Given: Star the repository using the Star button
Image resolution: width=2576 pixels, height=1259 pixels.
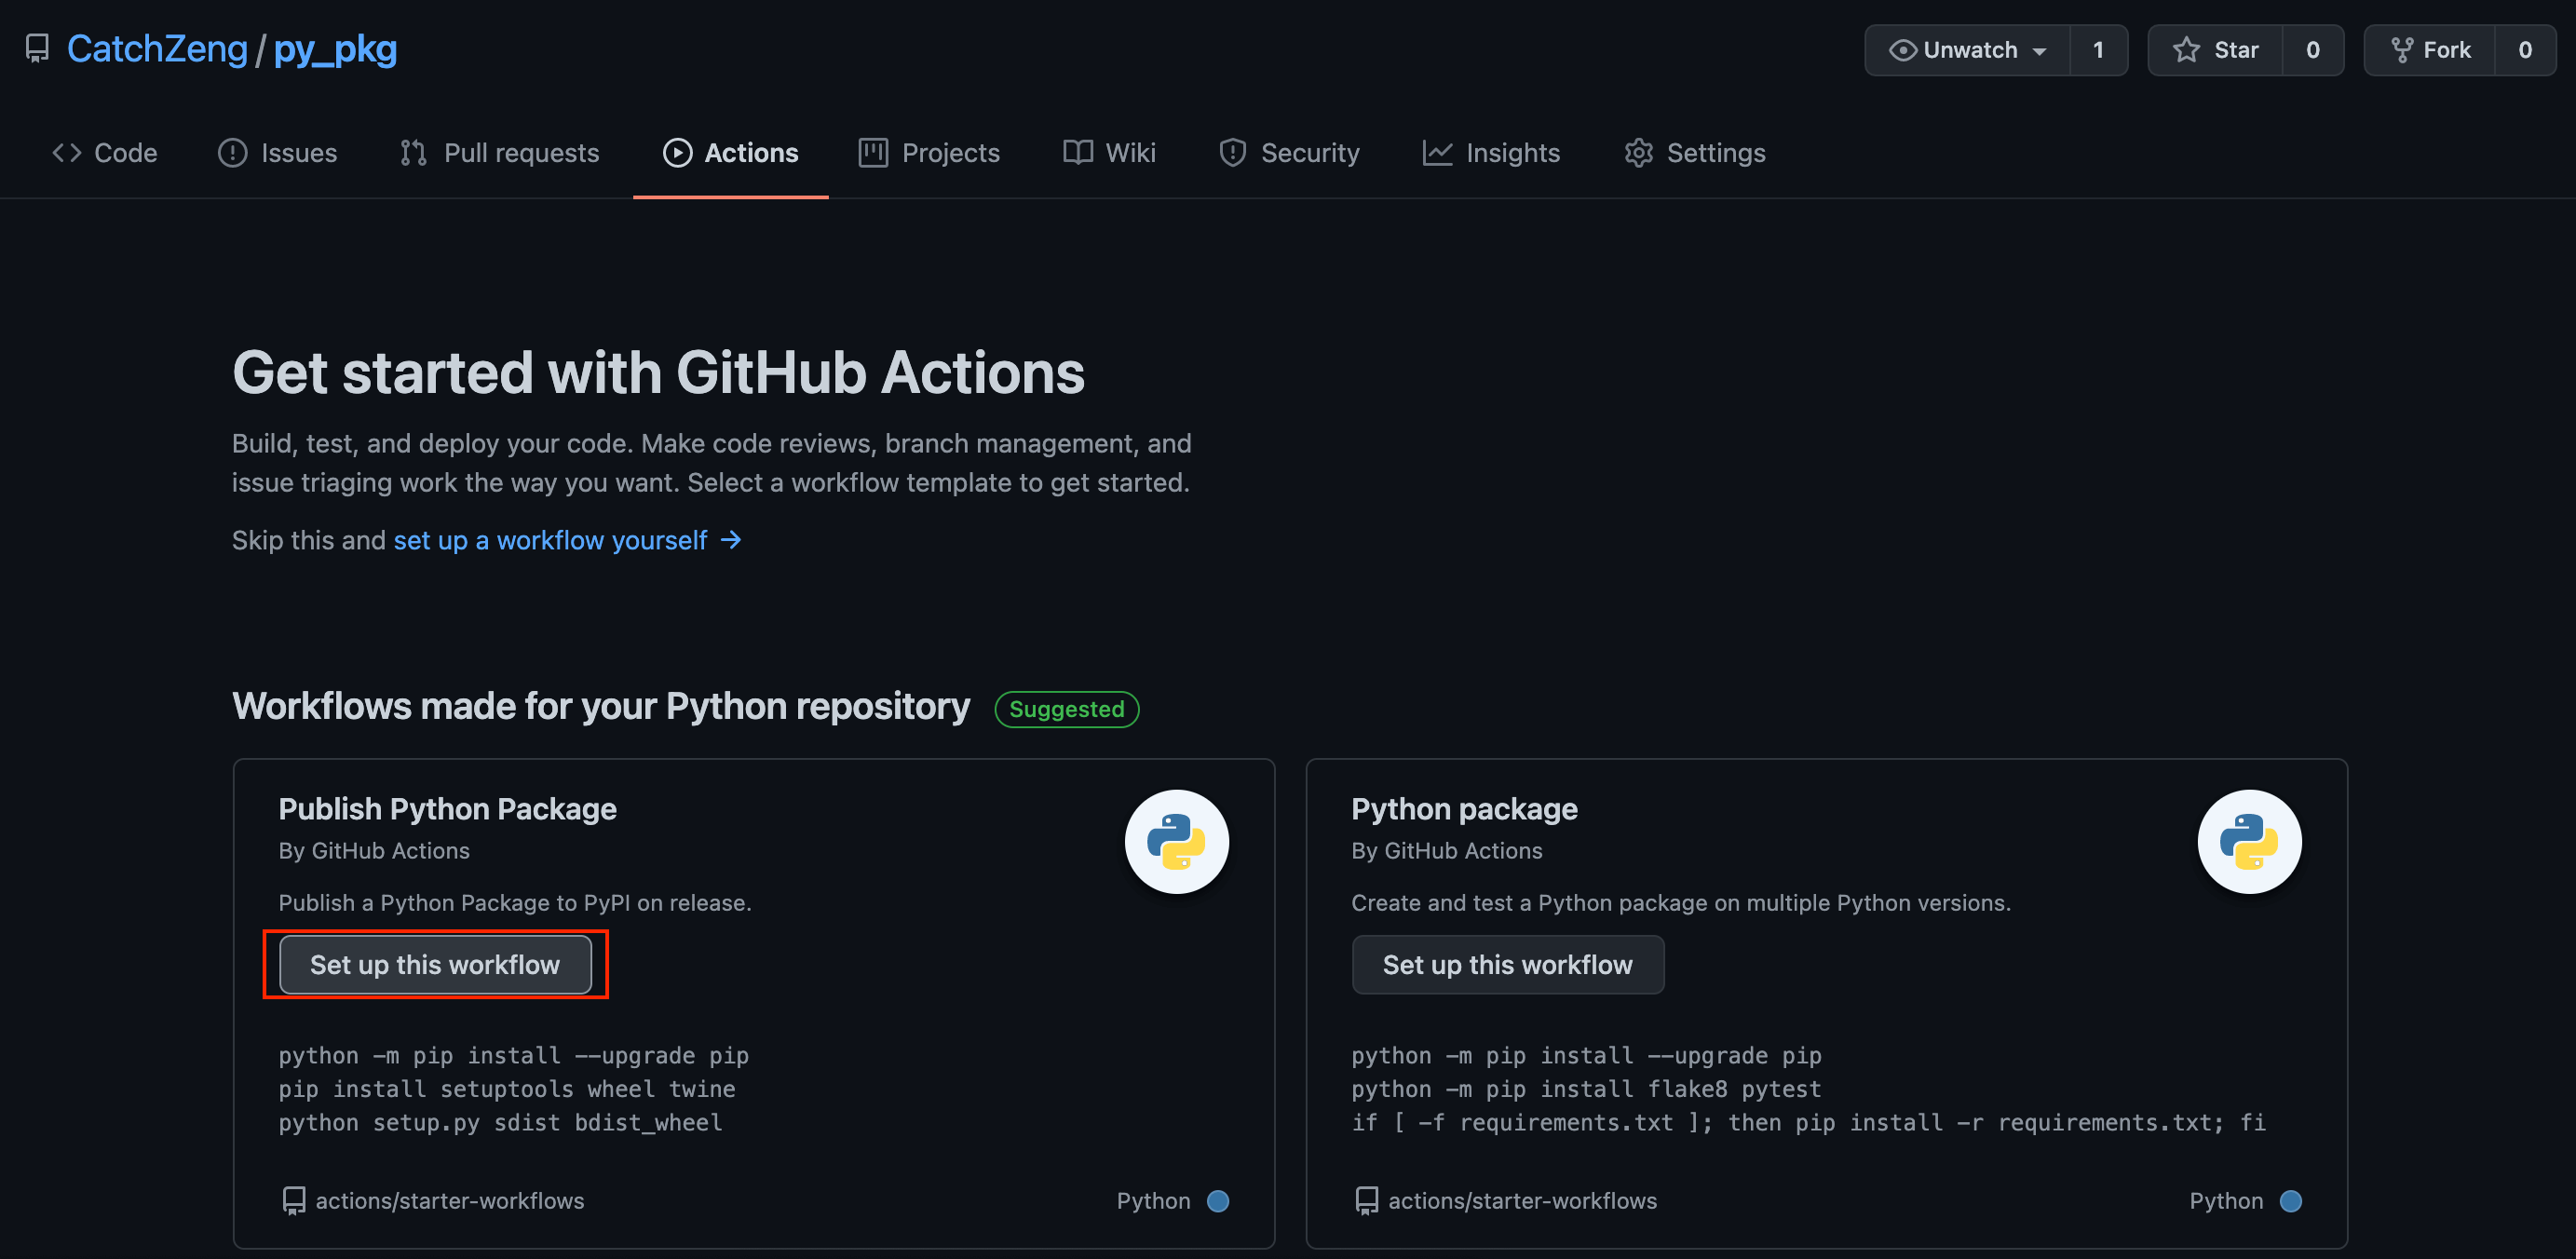Looking at the screenshot, I should pos(2216,50).
